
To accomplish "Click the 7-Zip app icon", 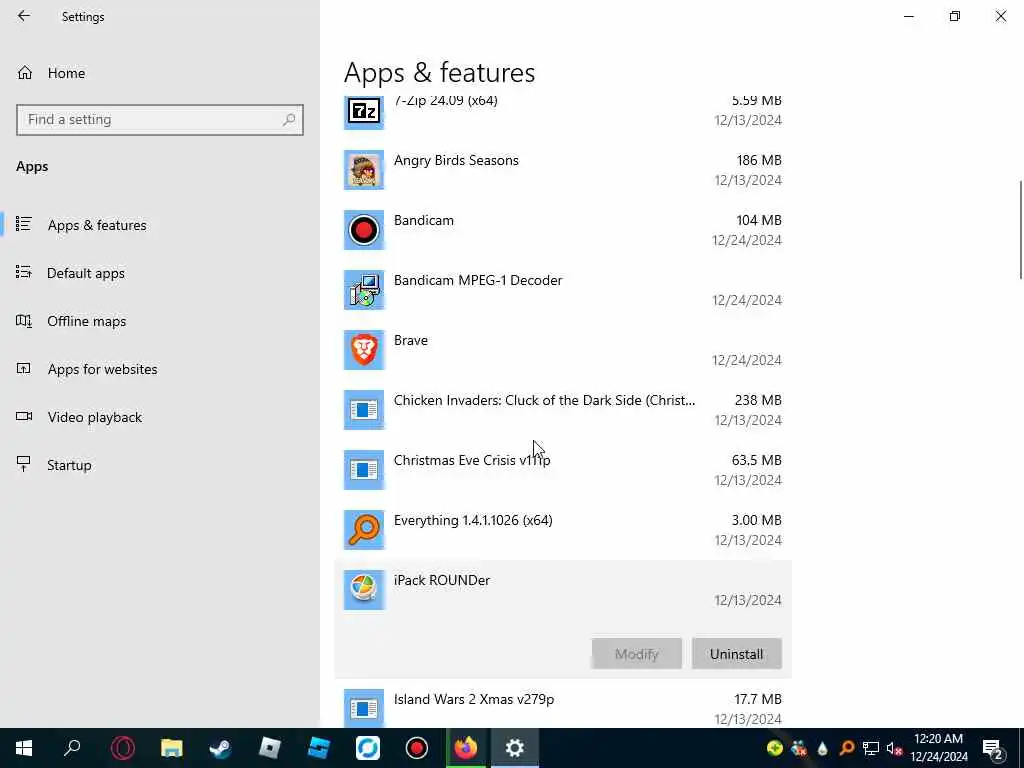I will click(x=364, y=110).
